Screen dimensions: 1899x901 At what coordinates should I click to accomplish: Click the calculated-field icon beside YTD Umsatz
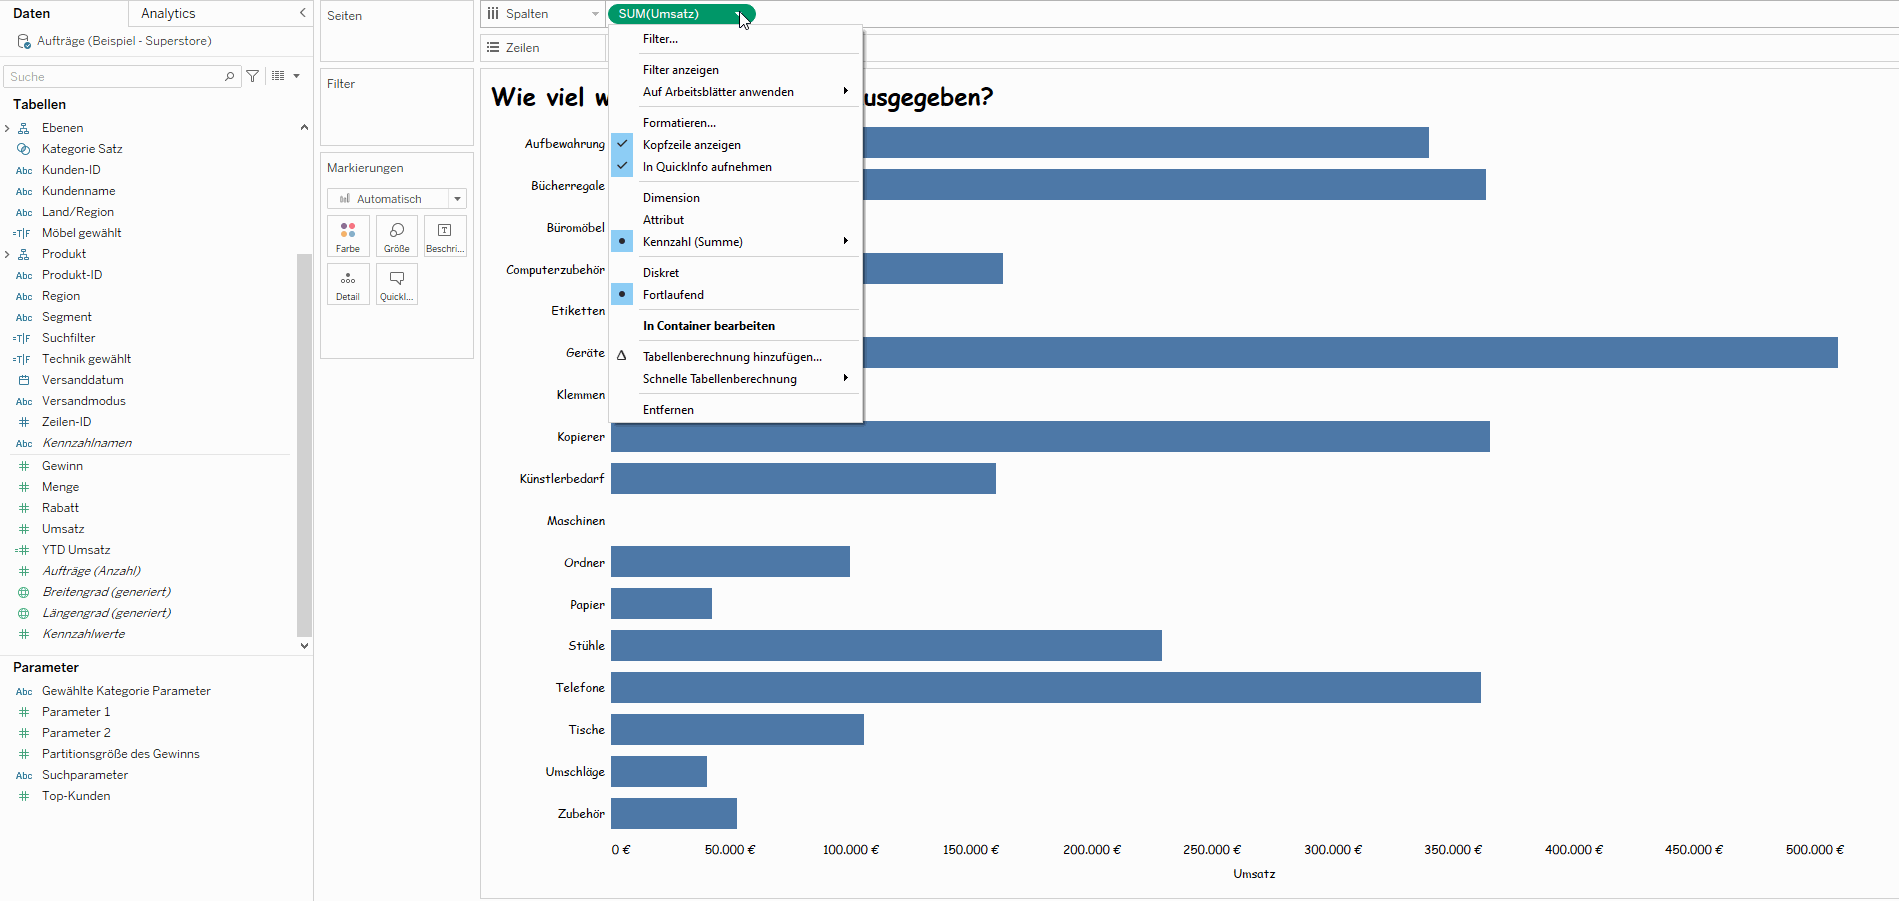(23, 550)
